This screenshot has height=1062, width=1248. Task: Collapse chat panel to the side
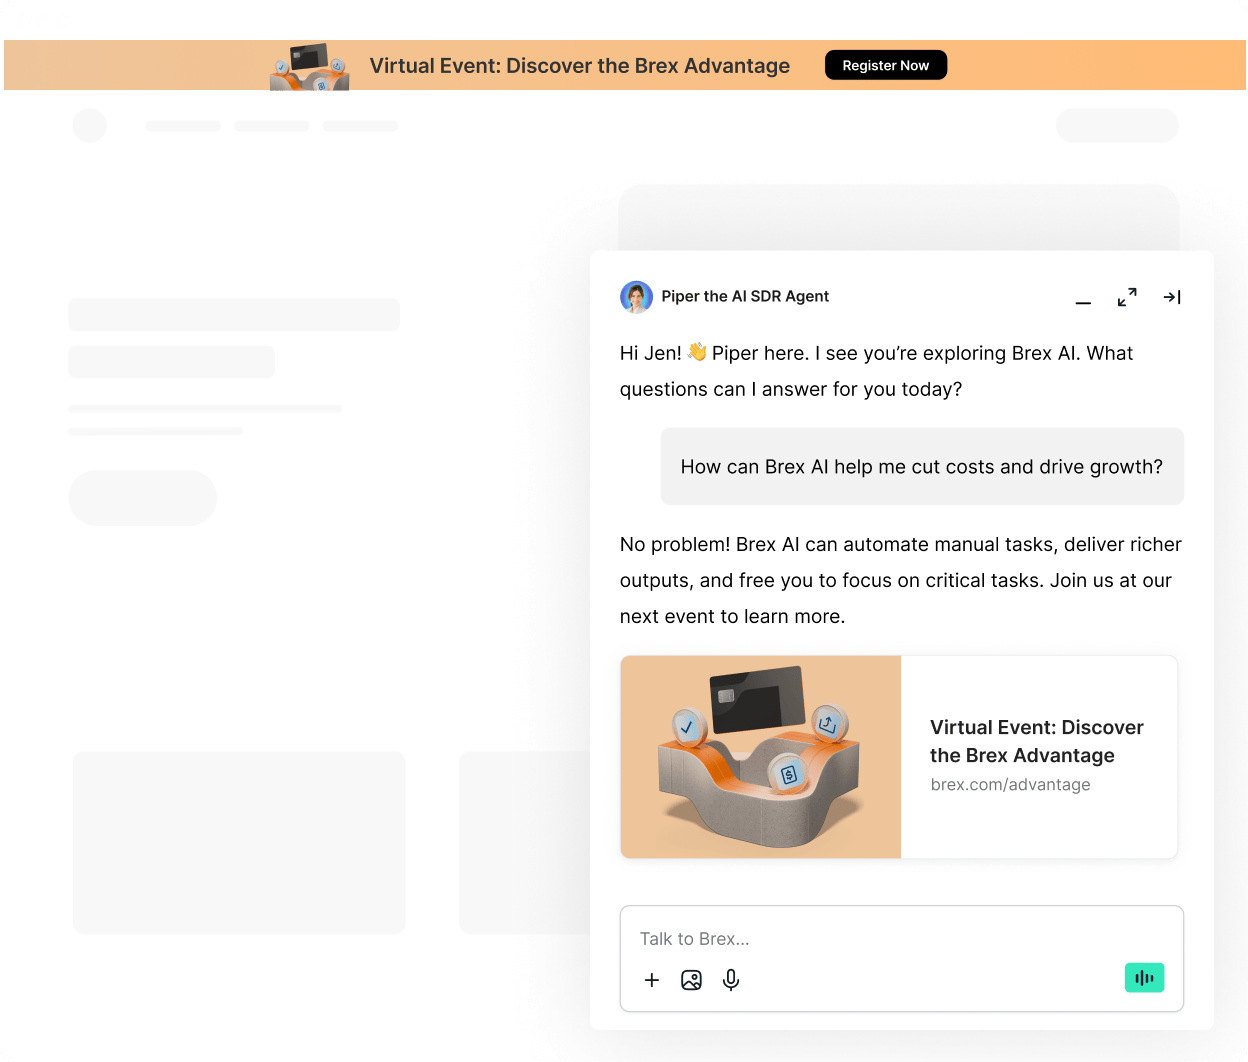pyautogui.click(x=1172, y=297)
